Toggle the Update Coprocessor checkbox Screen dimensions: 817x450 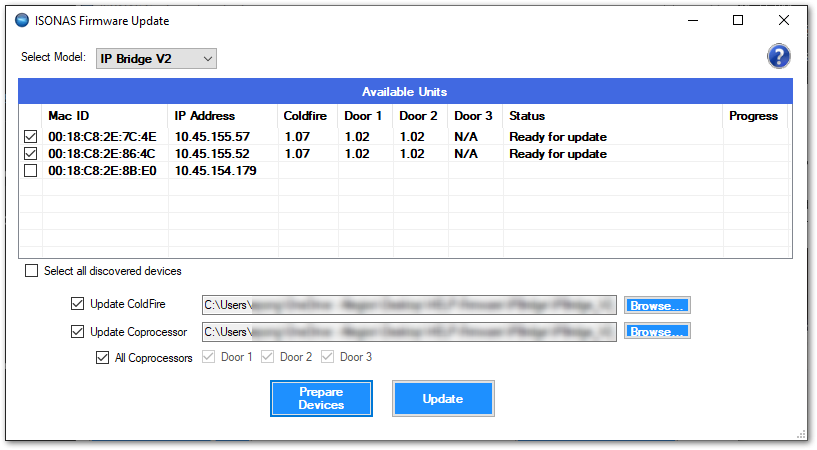78,332
